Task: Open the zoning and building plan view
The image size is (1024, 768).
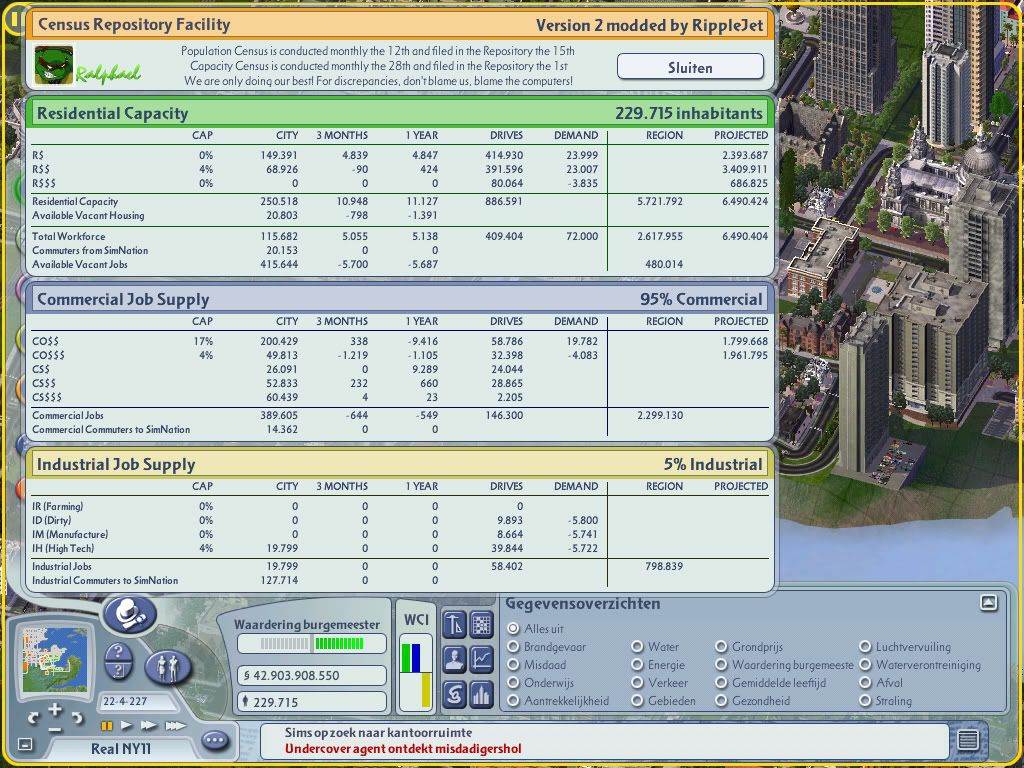Action: pyautogui.click(x=455, y=624)
